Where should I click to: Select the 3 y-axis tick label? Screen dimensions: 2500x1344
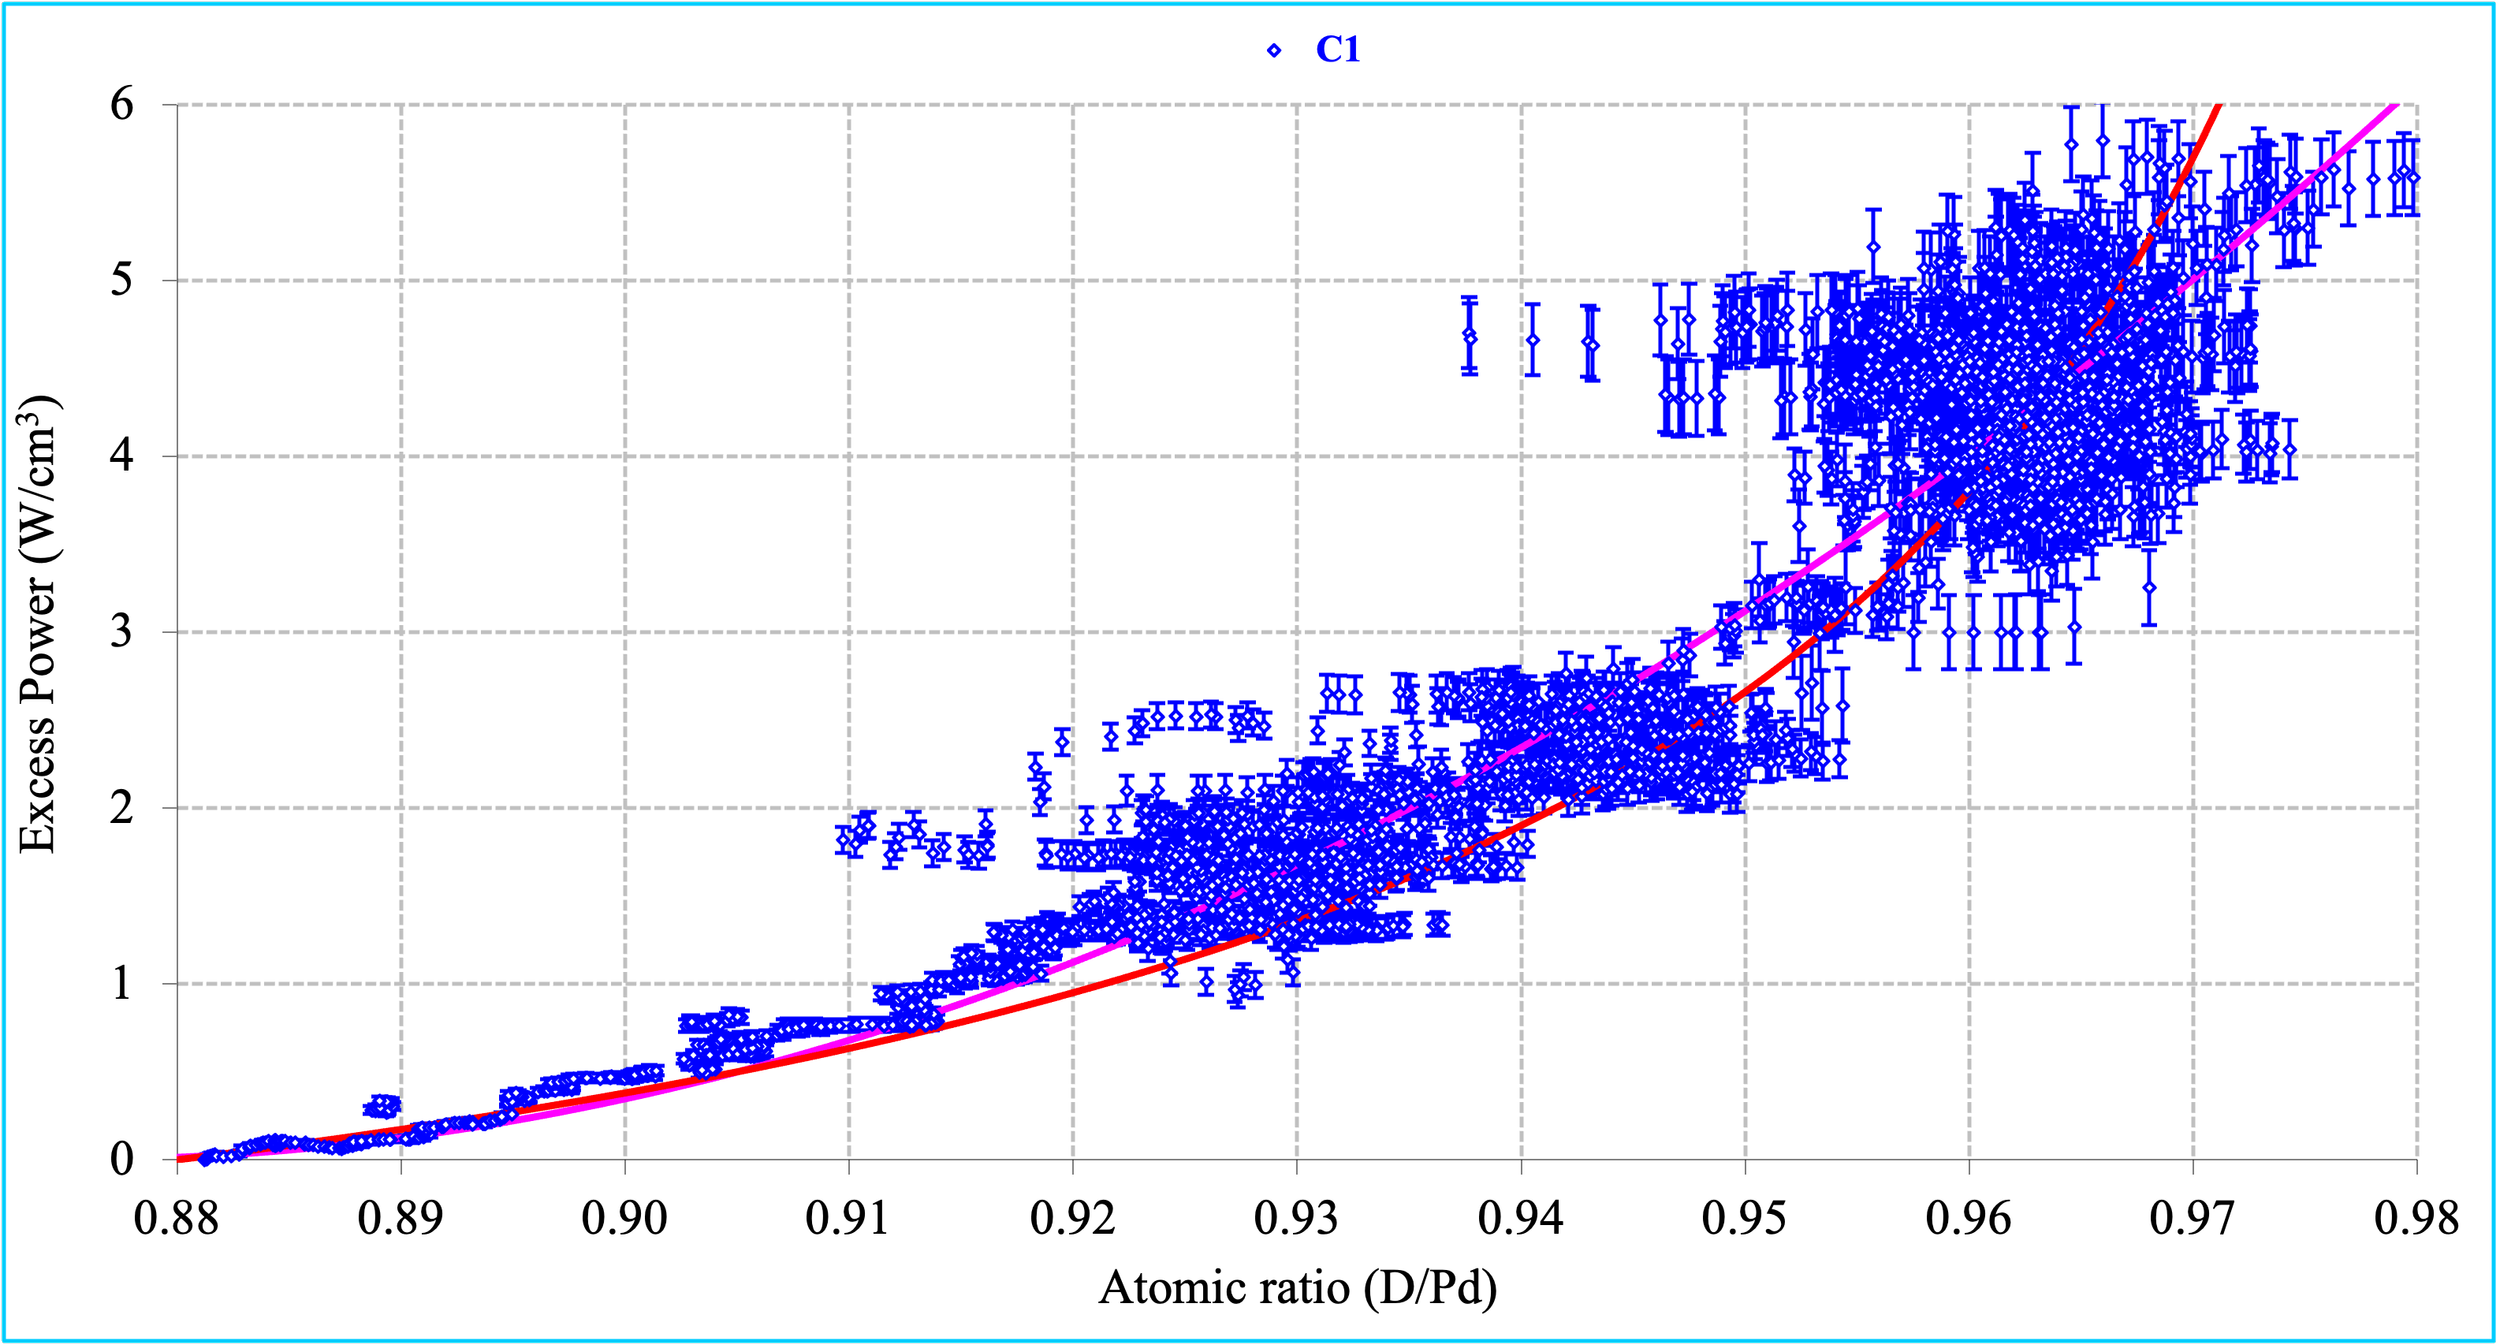tap(122, 632)
